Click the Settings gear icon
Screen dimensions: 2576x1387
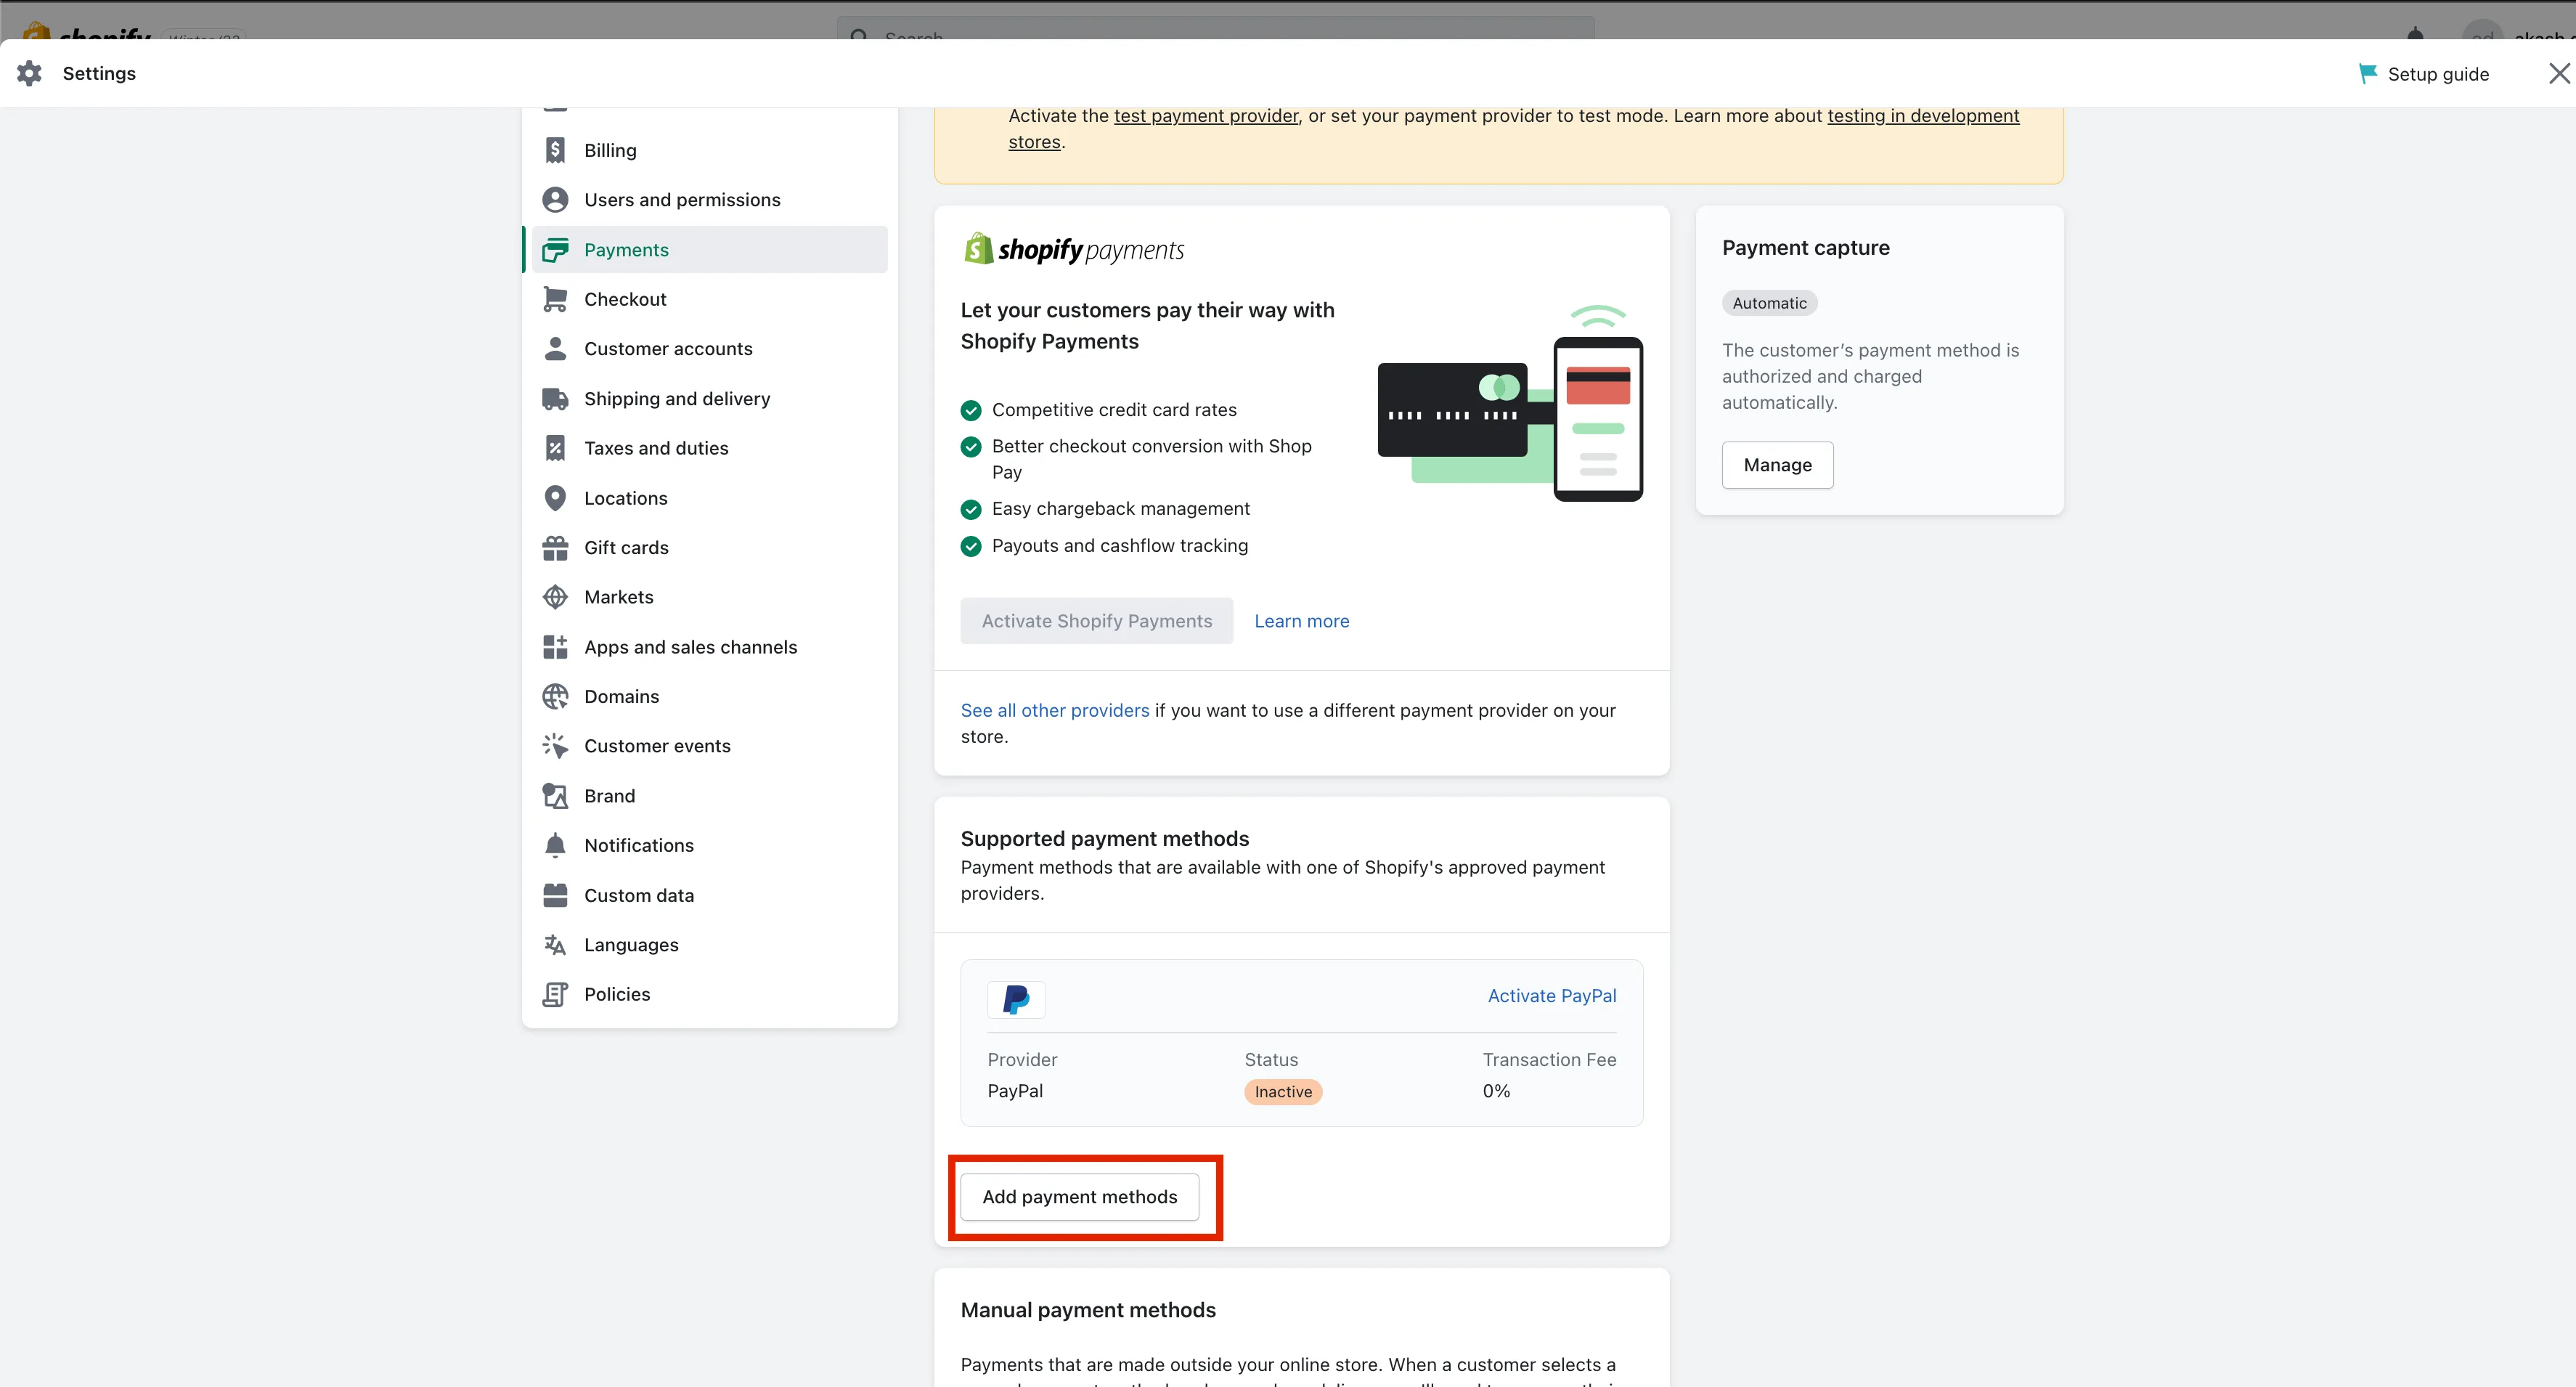click(x=30, y=73)
